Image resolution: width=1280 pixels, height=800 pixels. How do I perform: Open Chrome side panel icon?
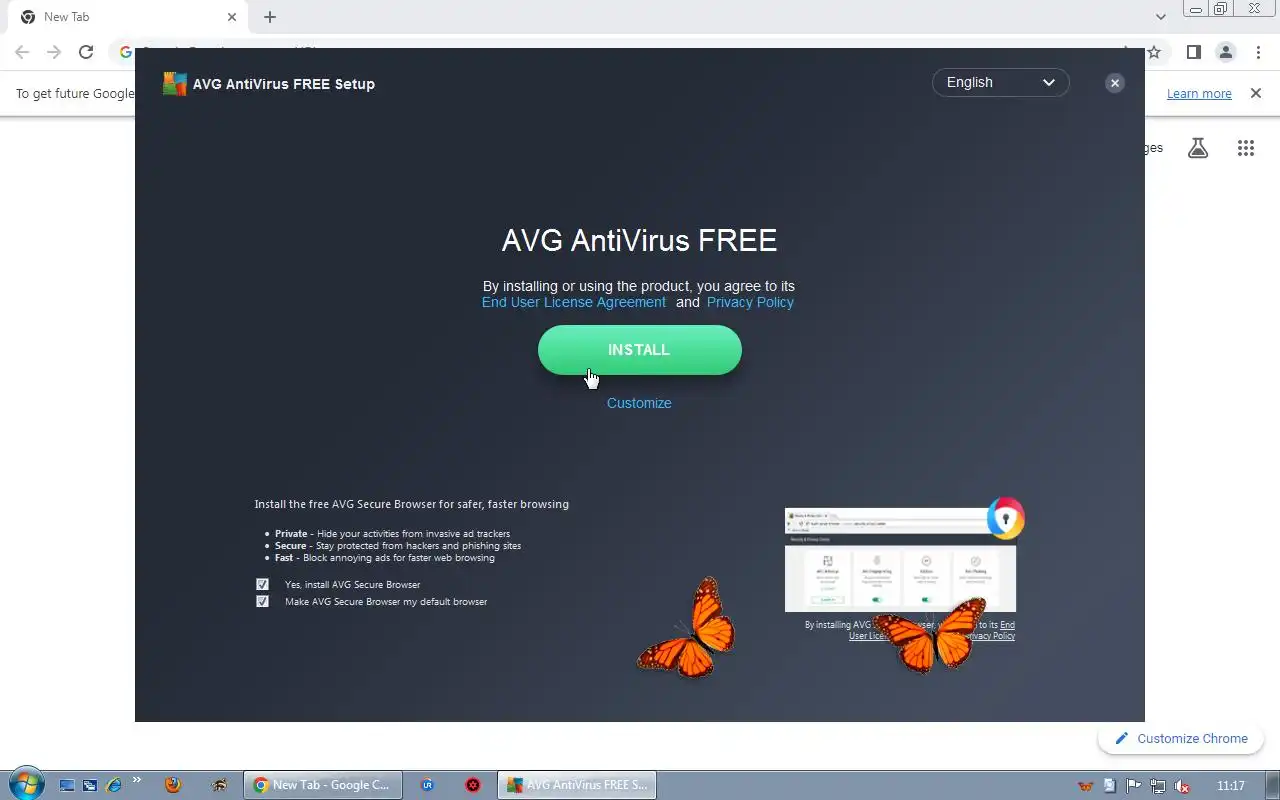point(1193,52)
